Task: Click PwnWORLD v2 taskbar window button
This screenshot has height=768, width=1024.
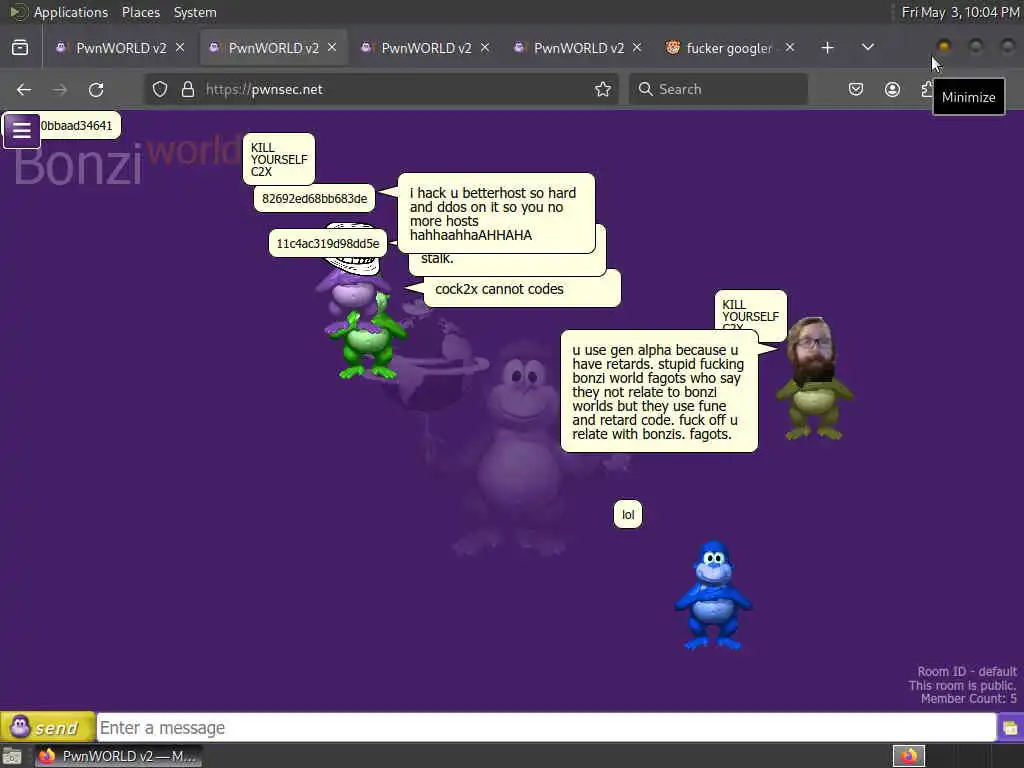Action: 118,756
